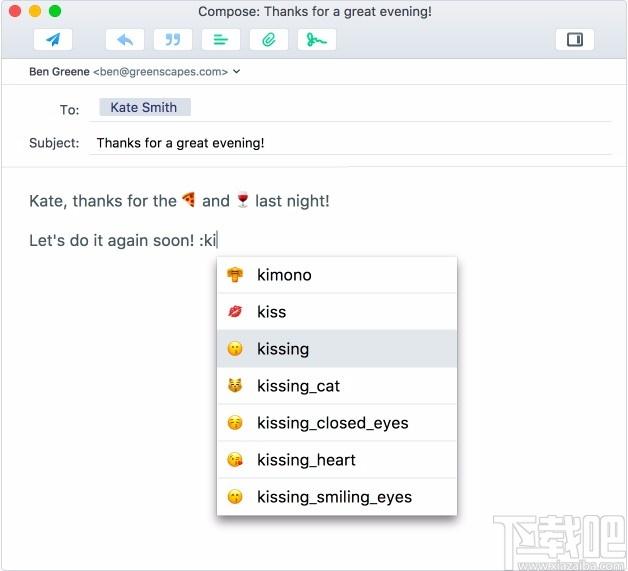Add a signature using the signature icon
This screenshot has height=571, width=628.
(x=317, y=40)
